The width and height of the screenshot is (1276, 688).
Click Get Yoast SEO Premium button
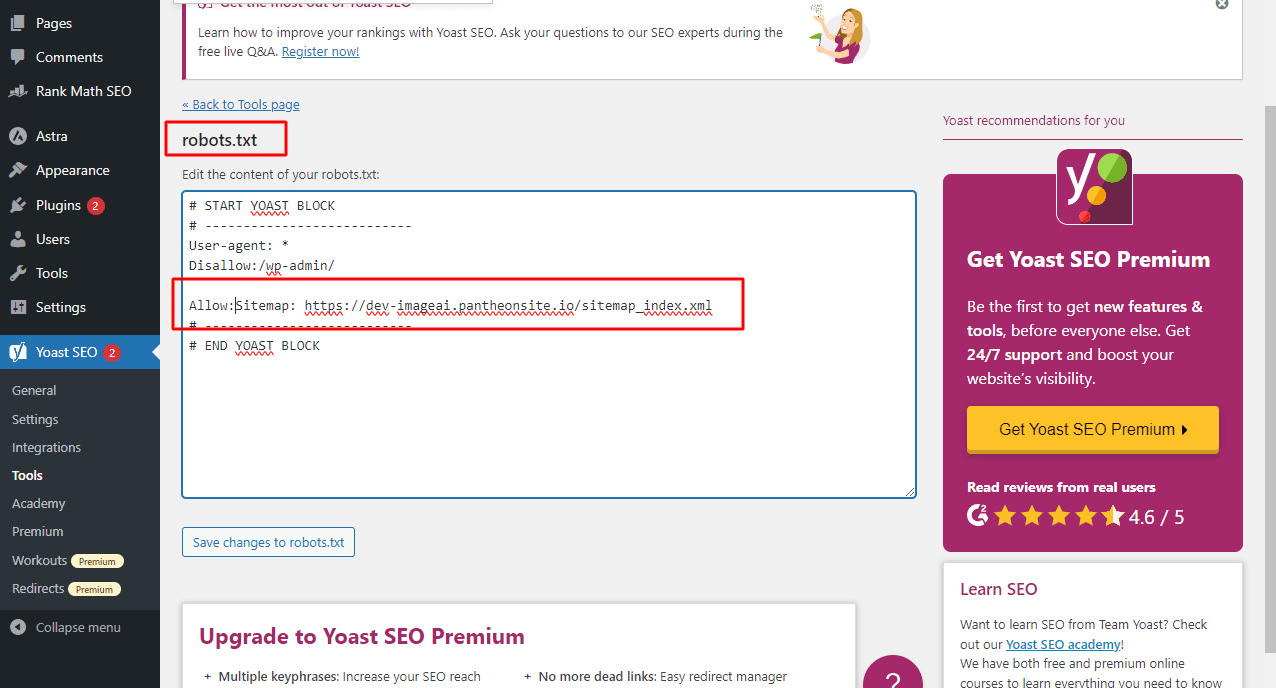[1093, 429]
